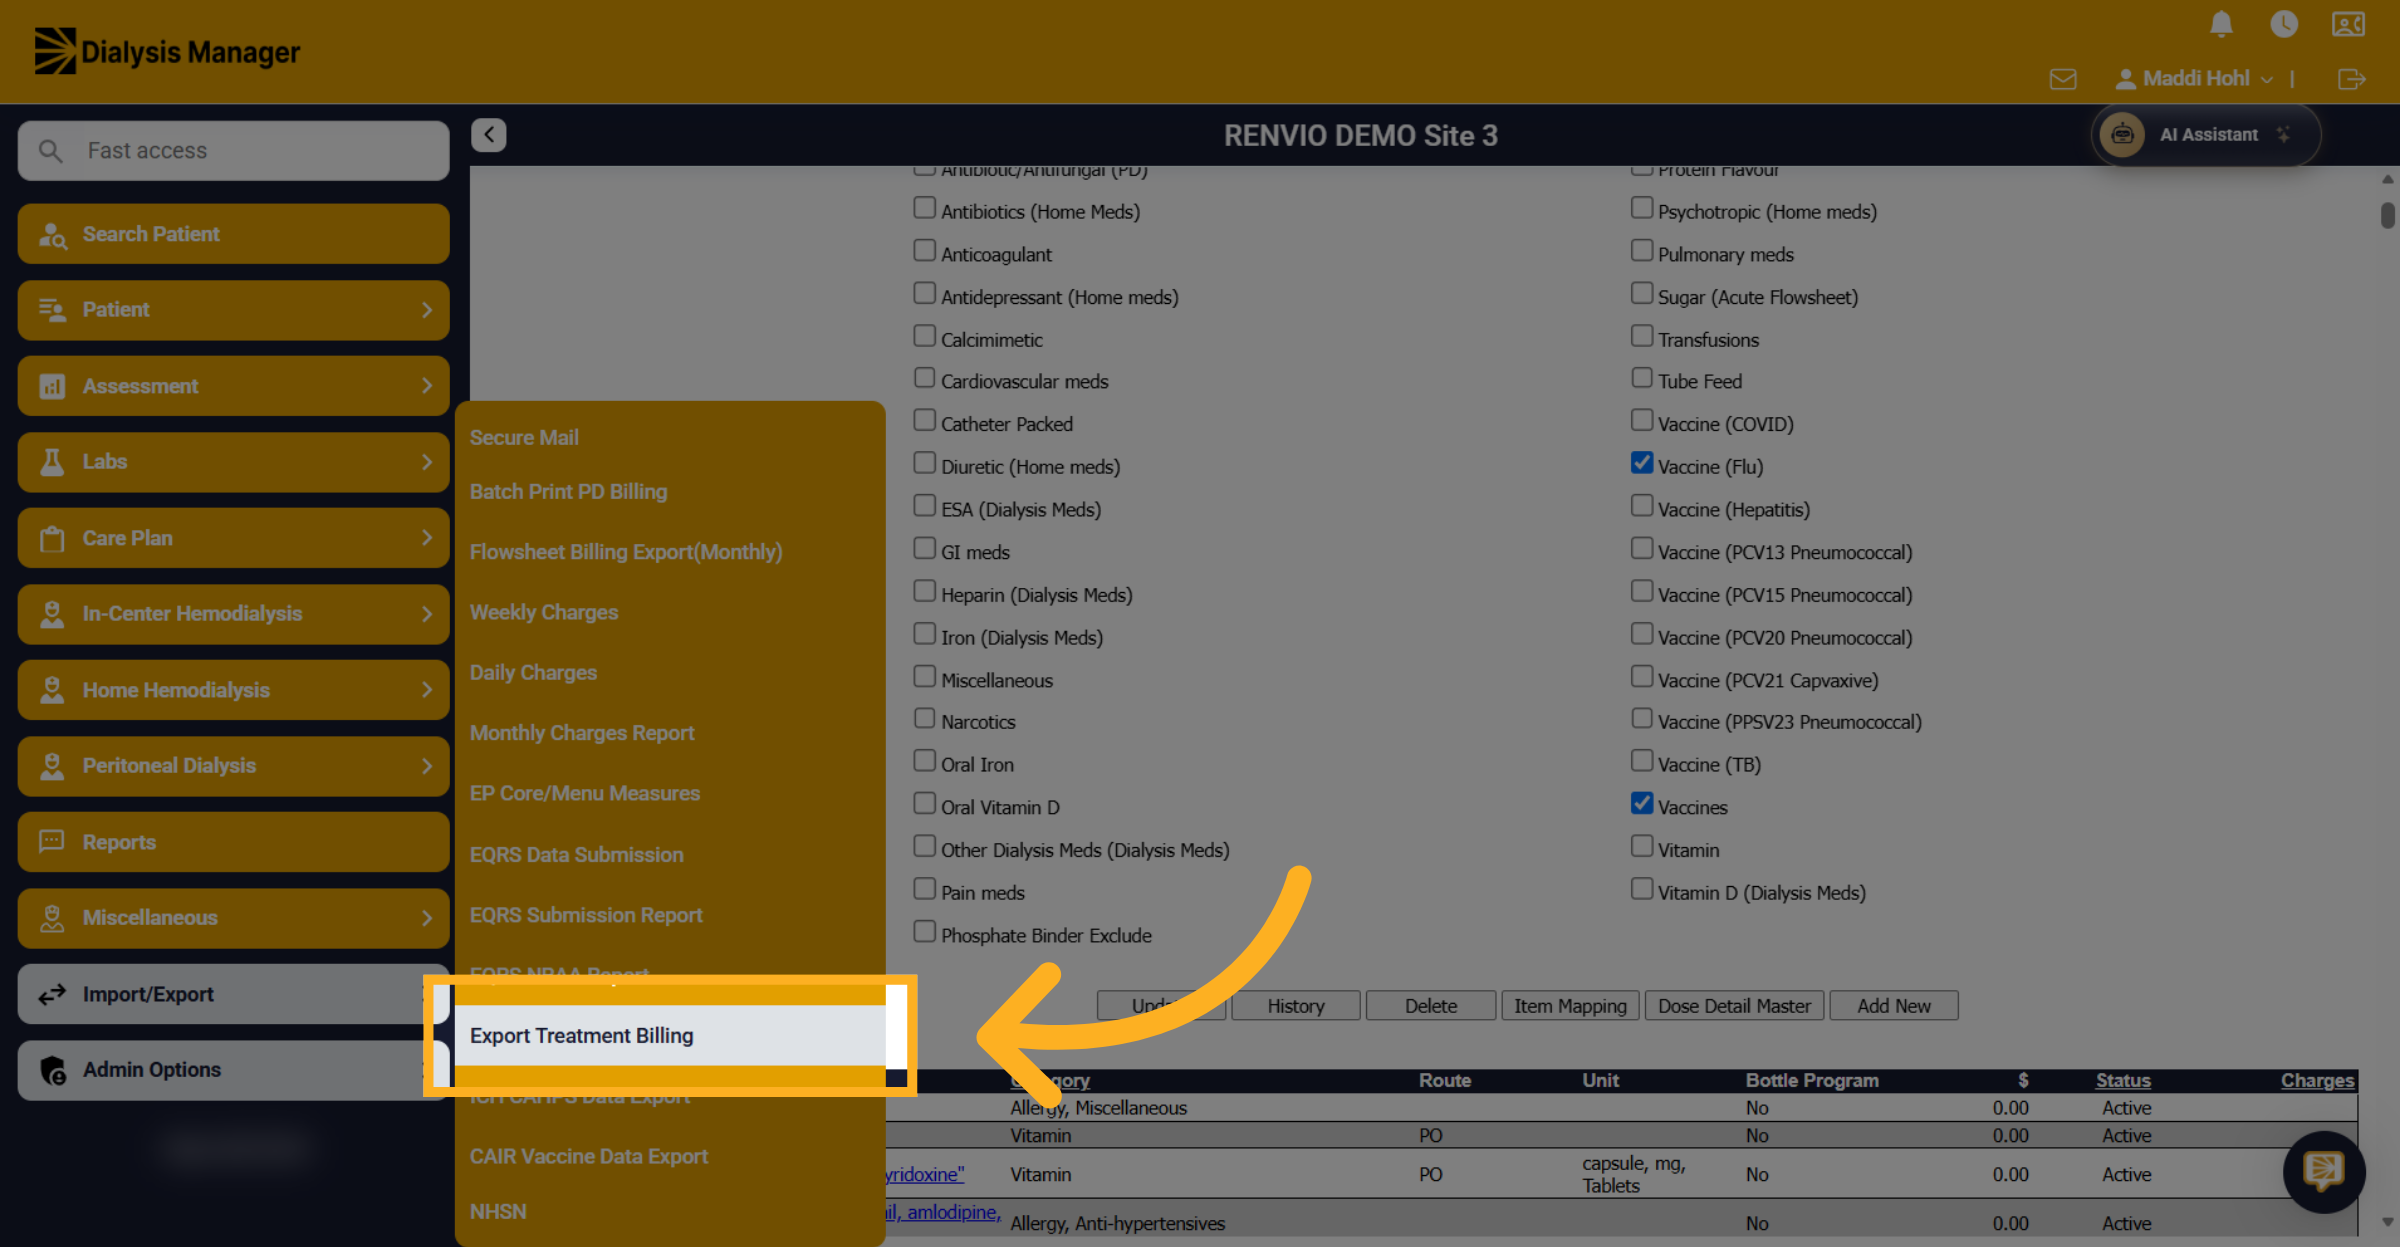
Task: Open the mail envelope icon
Action: tap(2063, 79)
